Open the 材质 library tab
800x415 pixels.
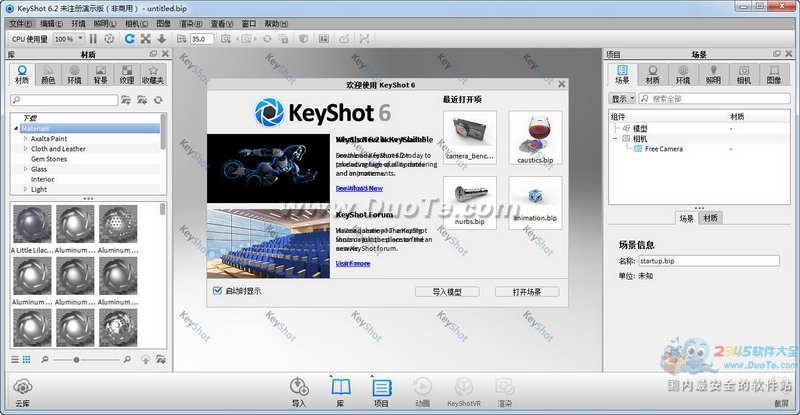coord(22,75)
